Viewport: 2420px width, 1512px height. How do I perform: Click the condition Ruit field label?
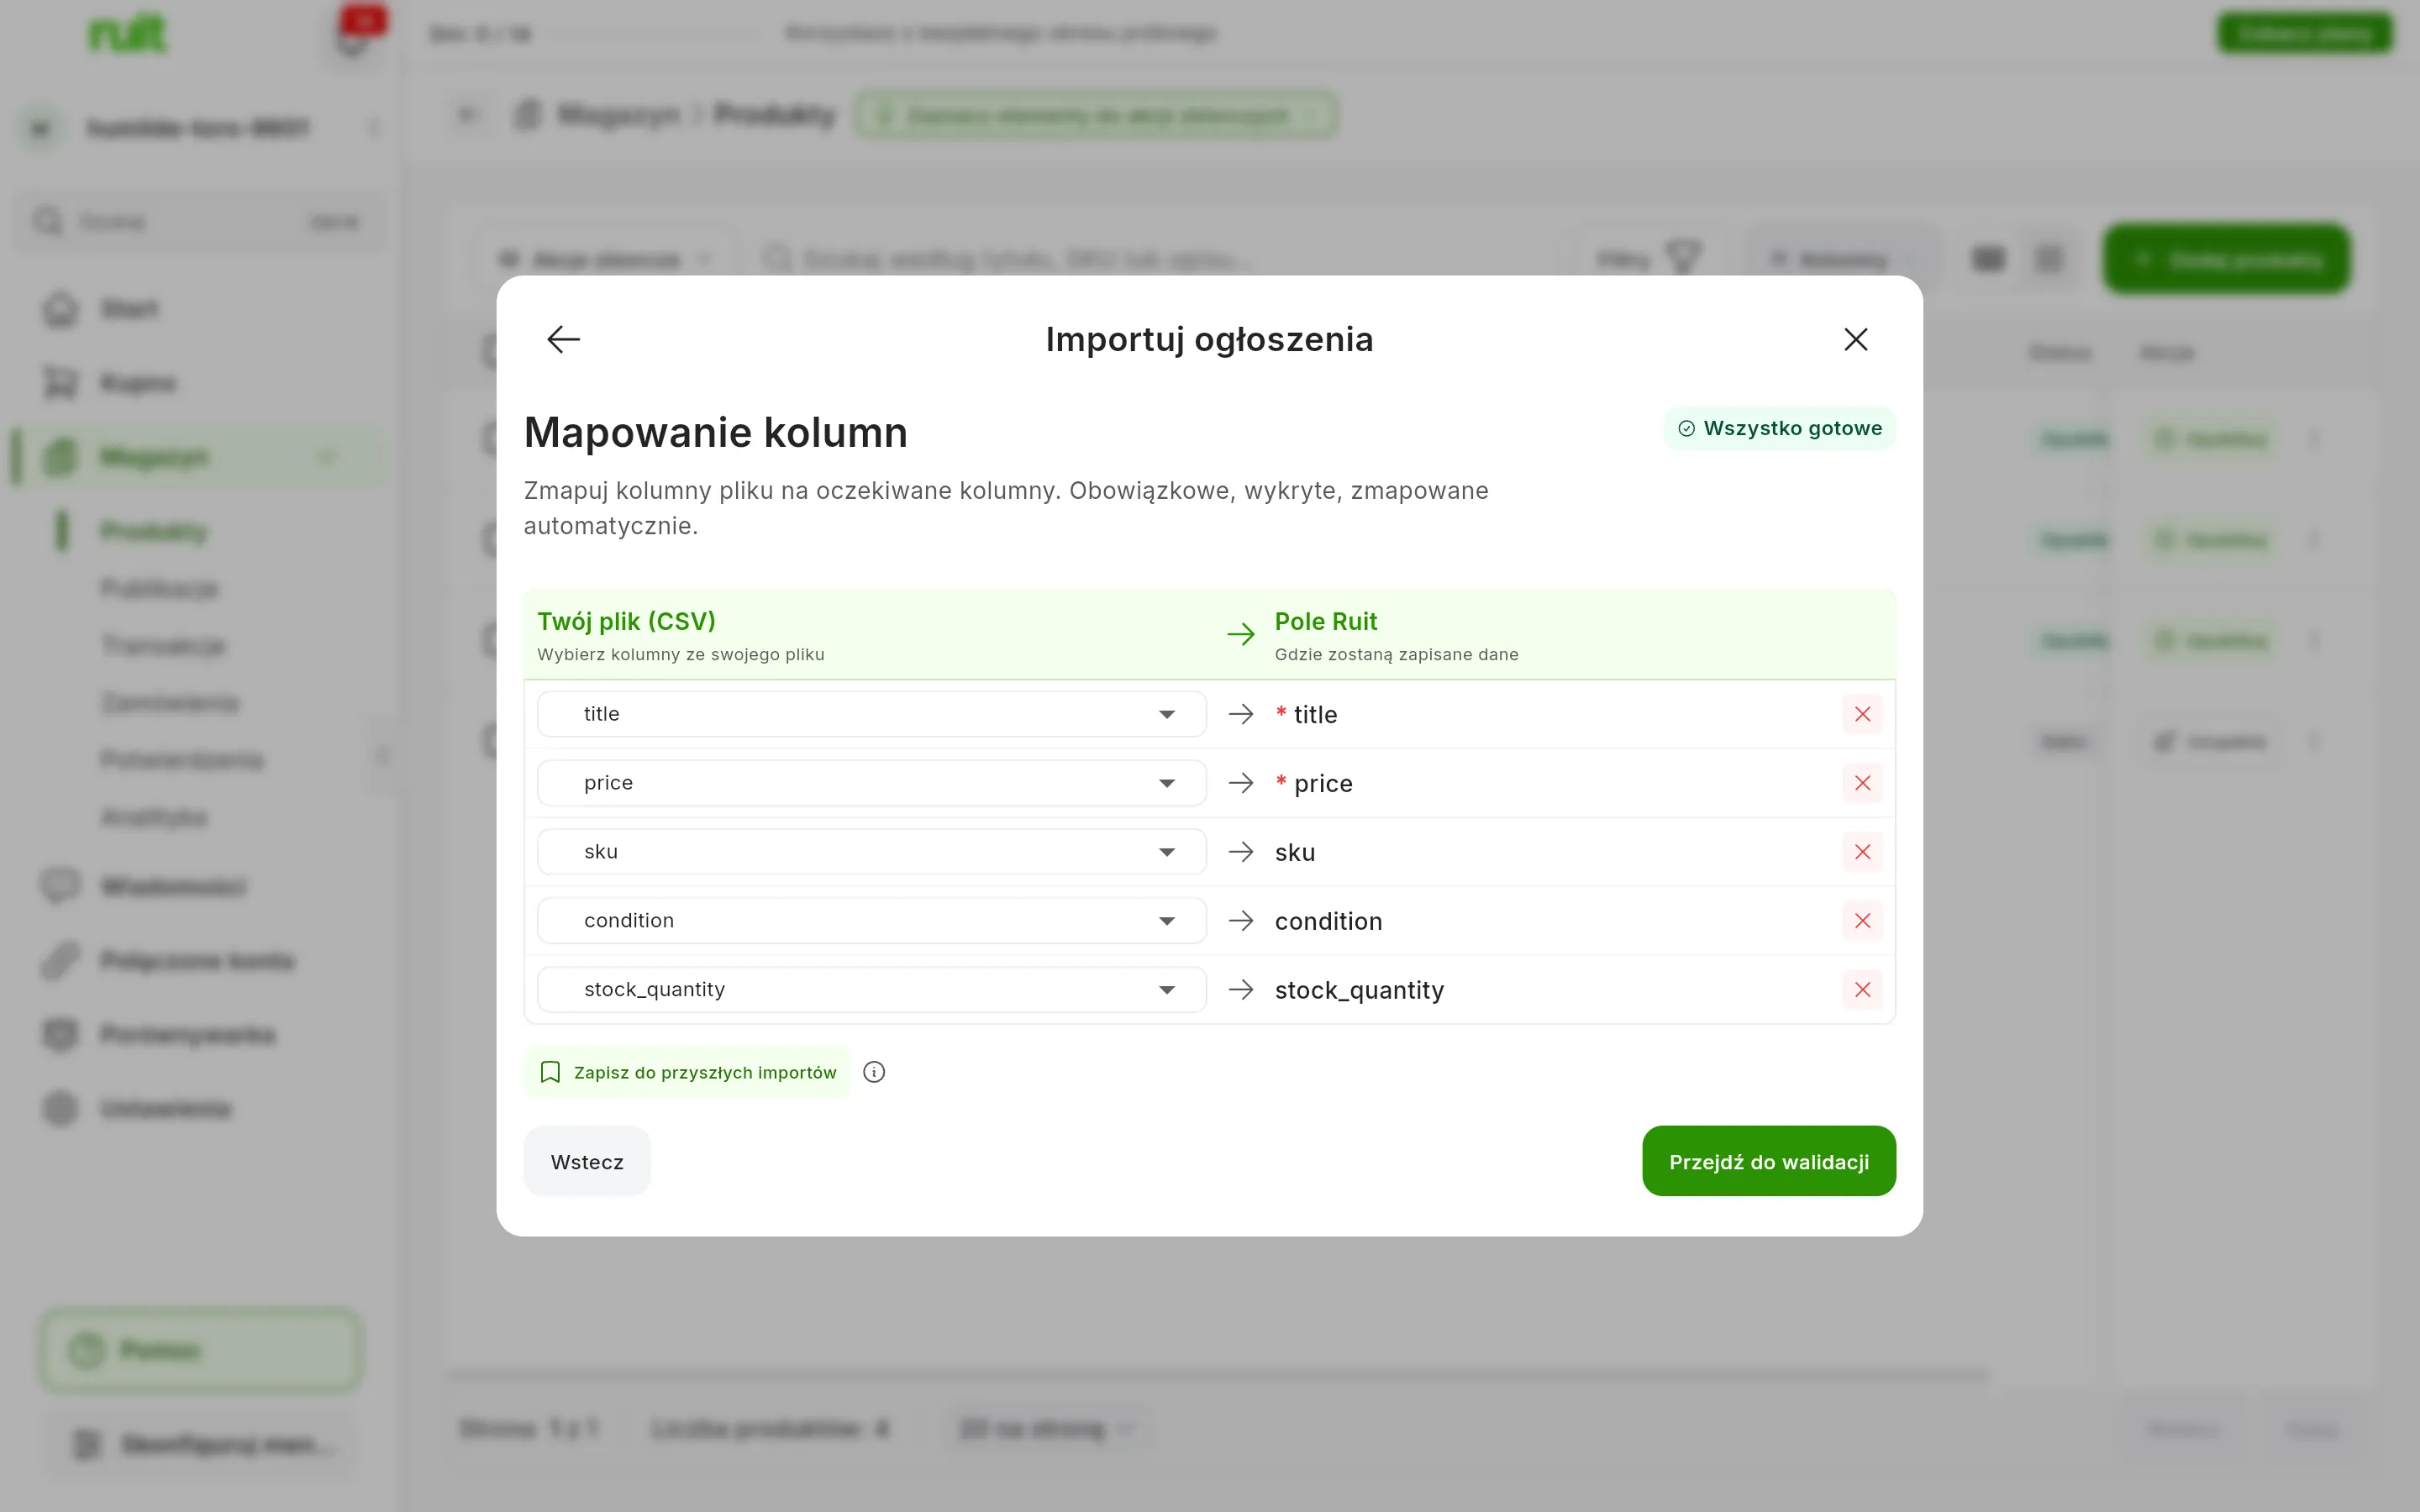click(x=1328, y=921)
